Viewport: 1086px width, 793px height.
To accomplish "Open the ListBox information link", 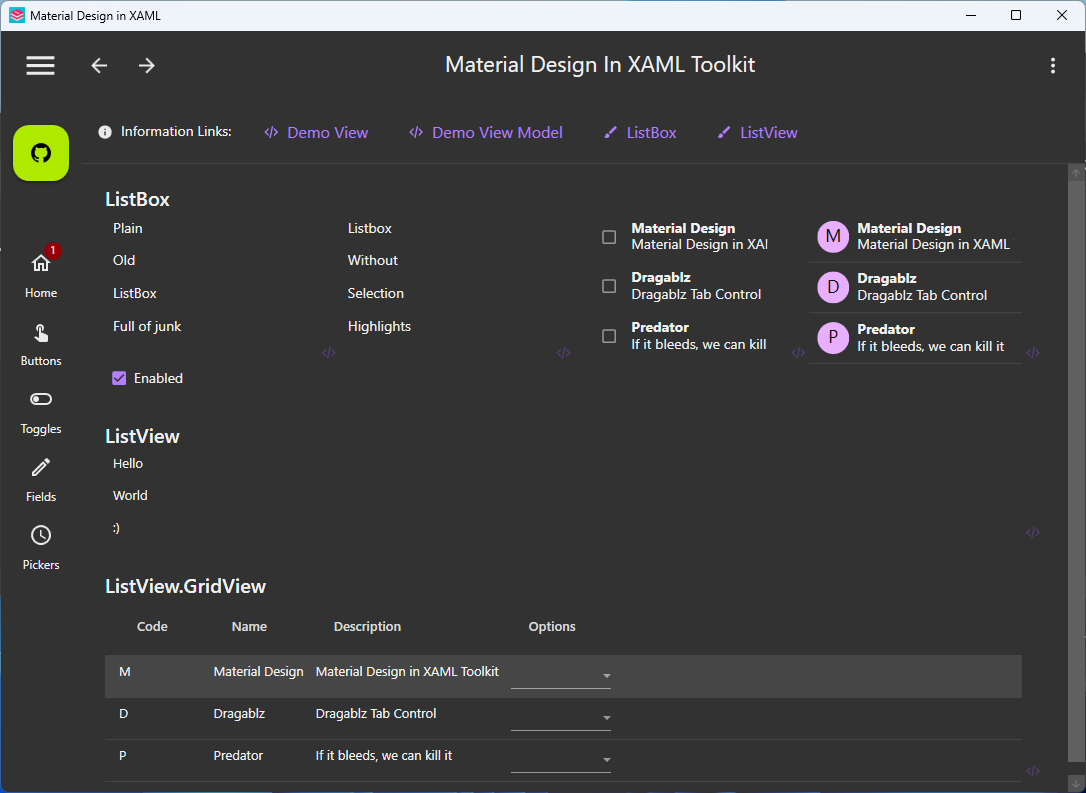I will click(640, 132).
